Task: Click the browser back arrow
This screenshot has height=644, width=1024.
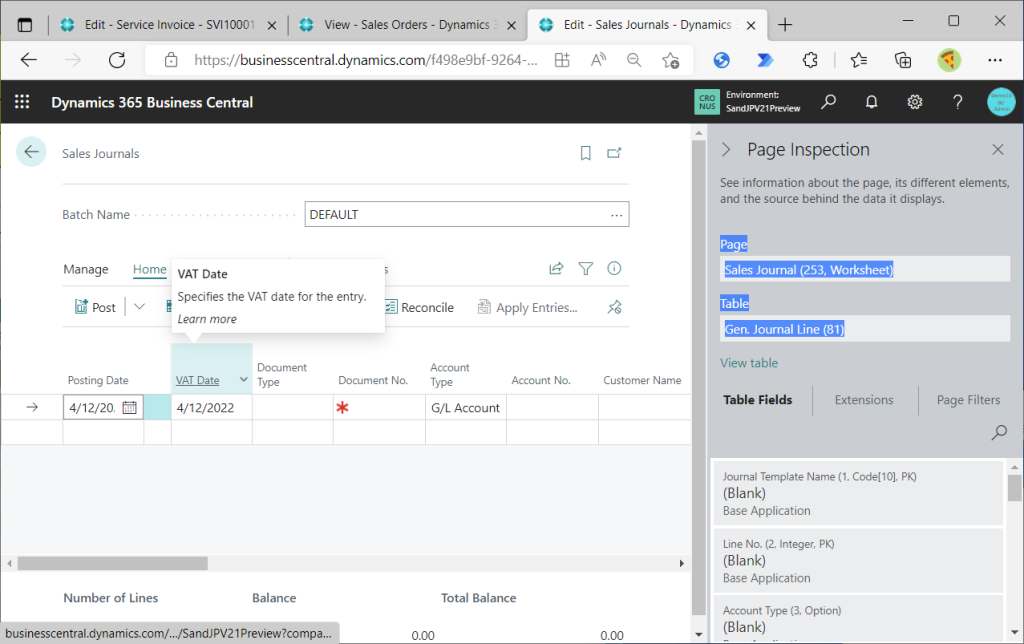Action: pos(29,60)
